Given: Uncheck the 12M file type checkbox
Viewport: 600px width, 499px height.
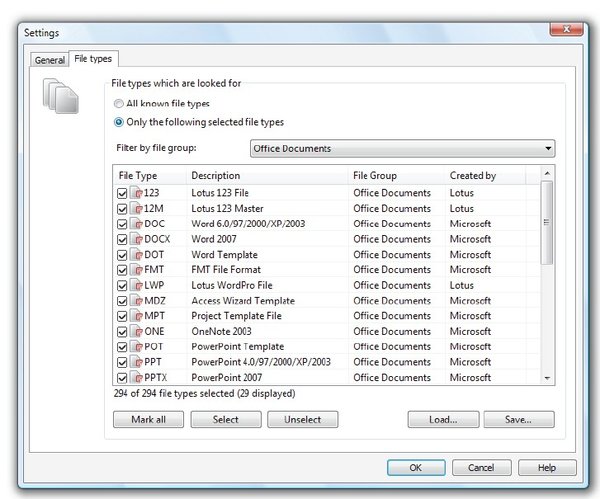Looking at the screenshot, I should point(122,209).
